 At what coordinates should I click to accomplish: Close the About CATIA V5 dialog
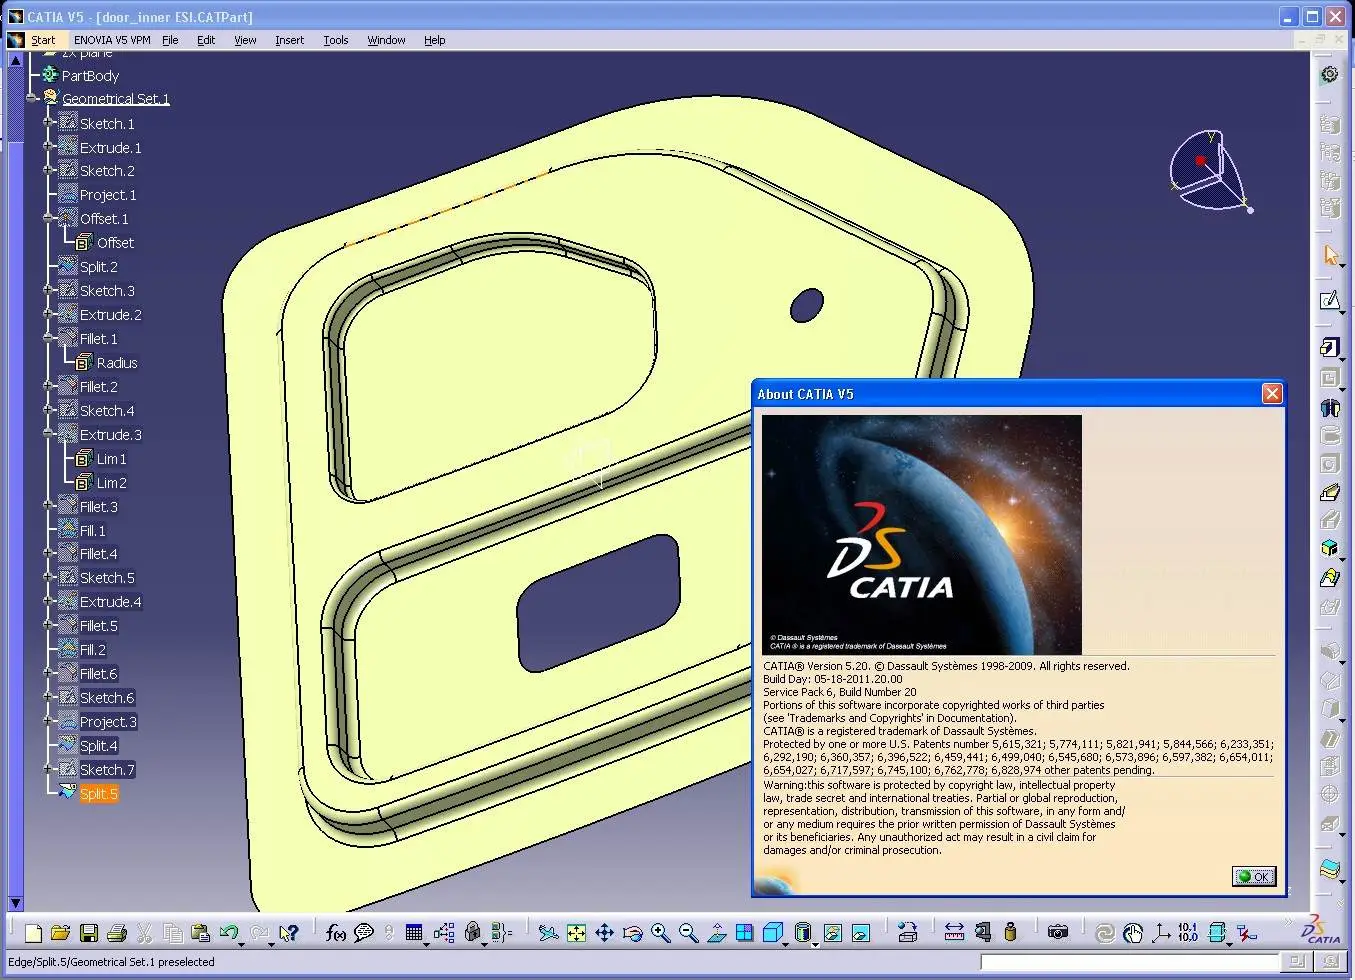(1272, 393)
